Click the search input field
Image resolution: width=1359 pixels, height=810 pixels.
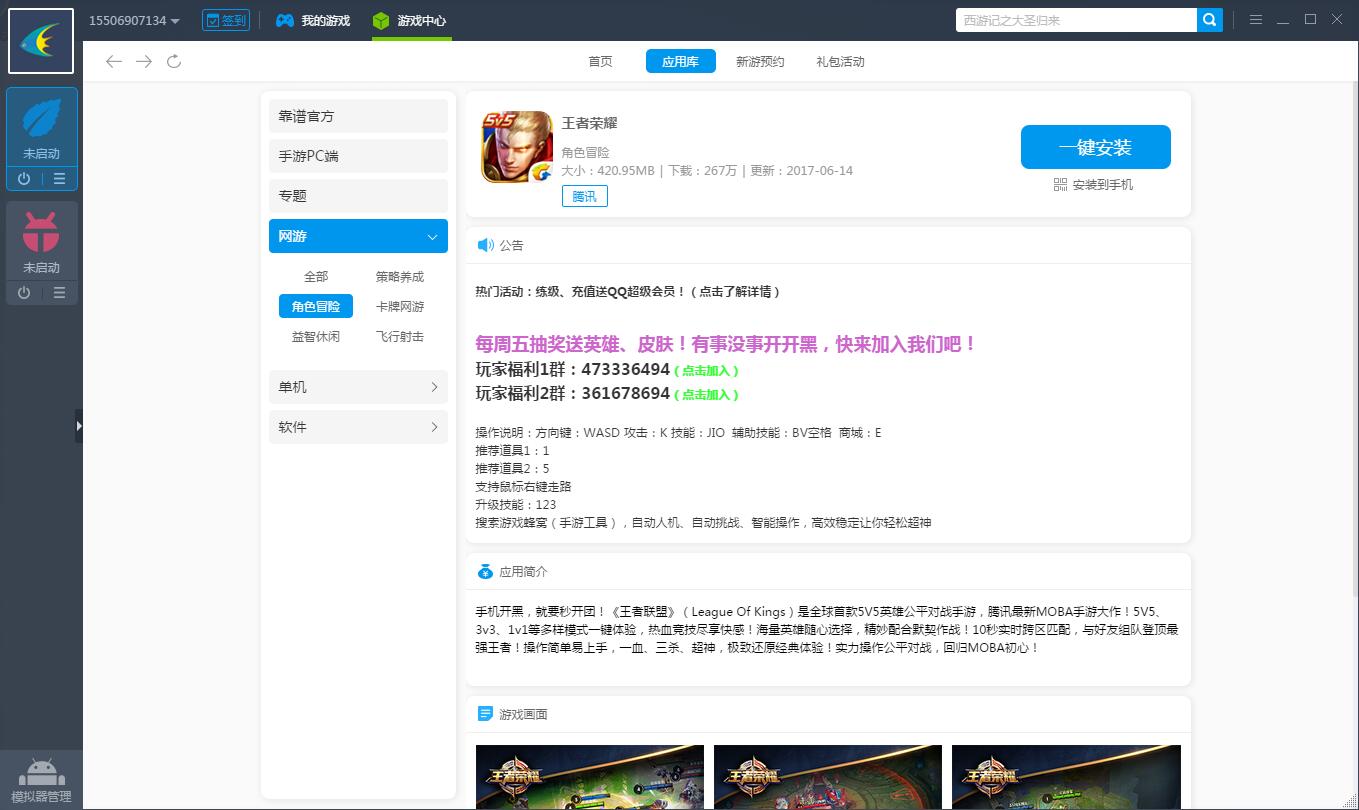pos(1076,20)
